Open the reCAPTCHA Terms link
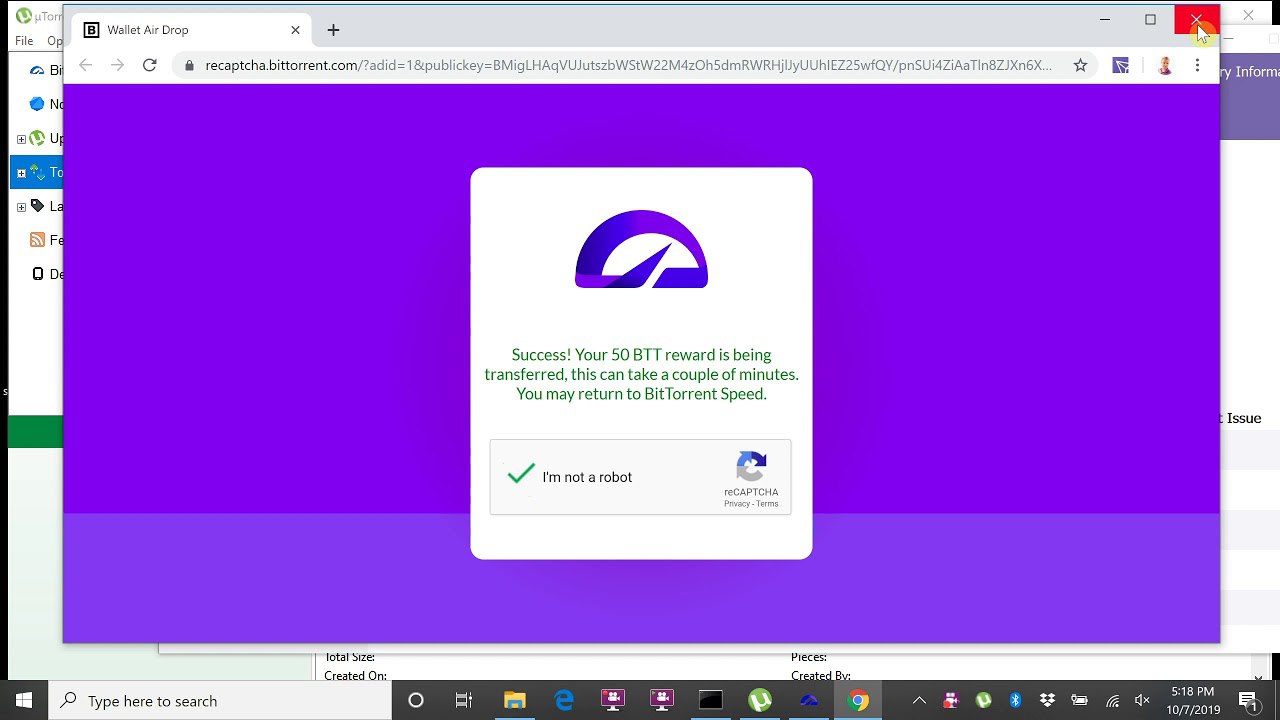 click(767, 504)
